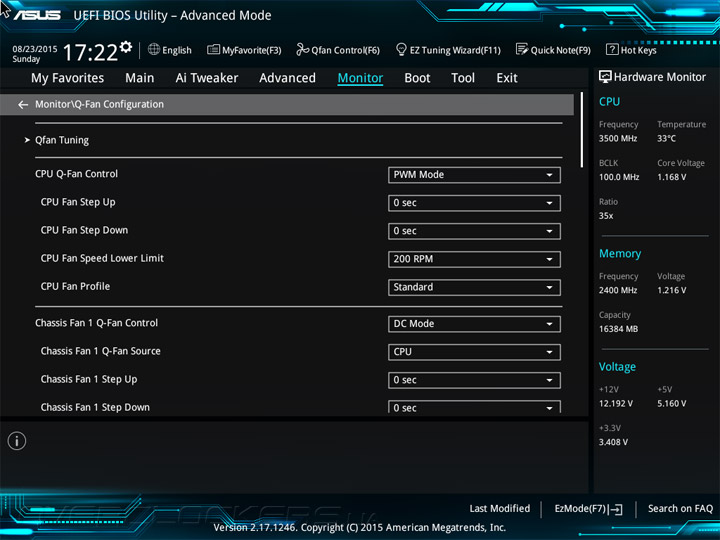
Task: Click the CPU Fan Profile label
Action: [x=75, y=287]
